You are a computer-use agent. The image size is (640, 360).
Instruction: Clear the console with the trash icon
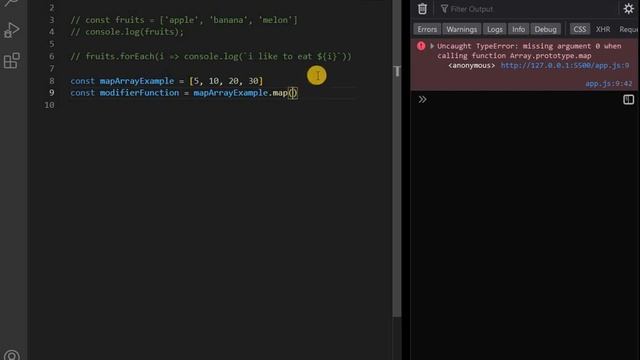pyautogui.click(x=422, y=9)
